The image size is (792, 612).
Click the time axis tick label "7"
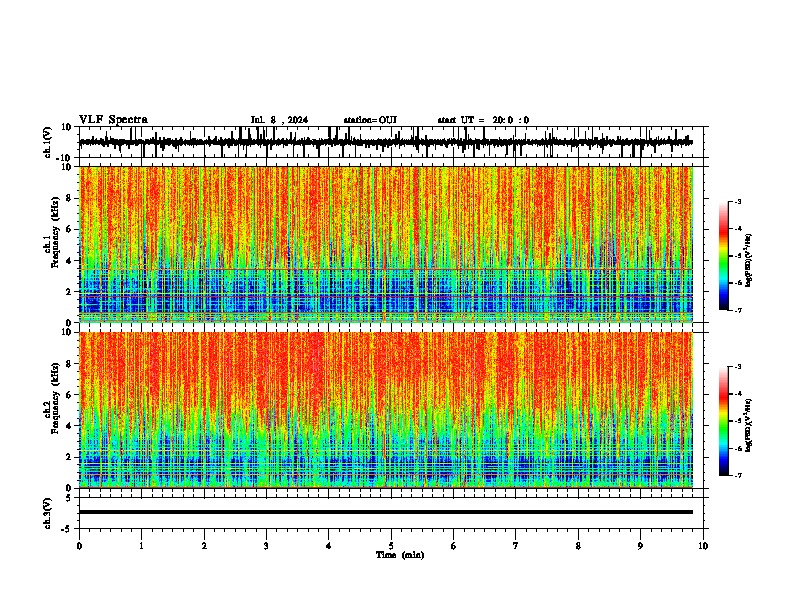pos(516,546)
